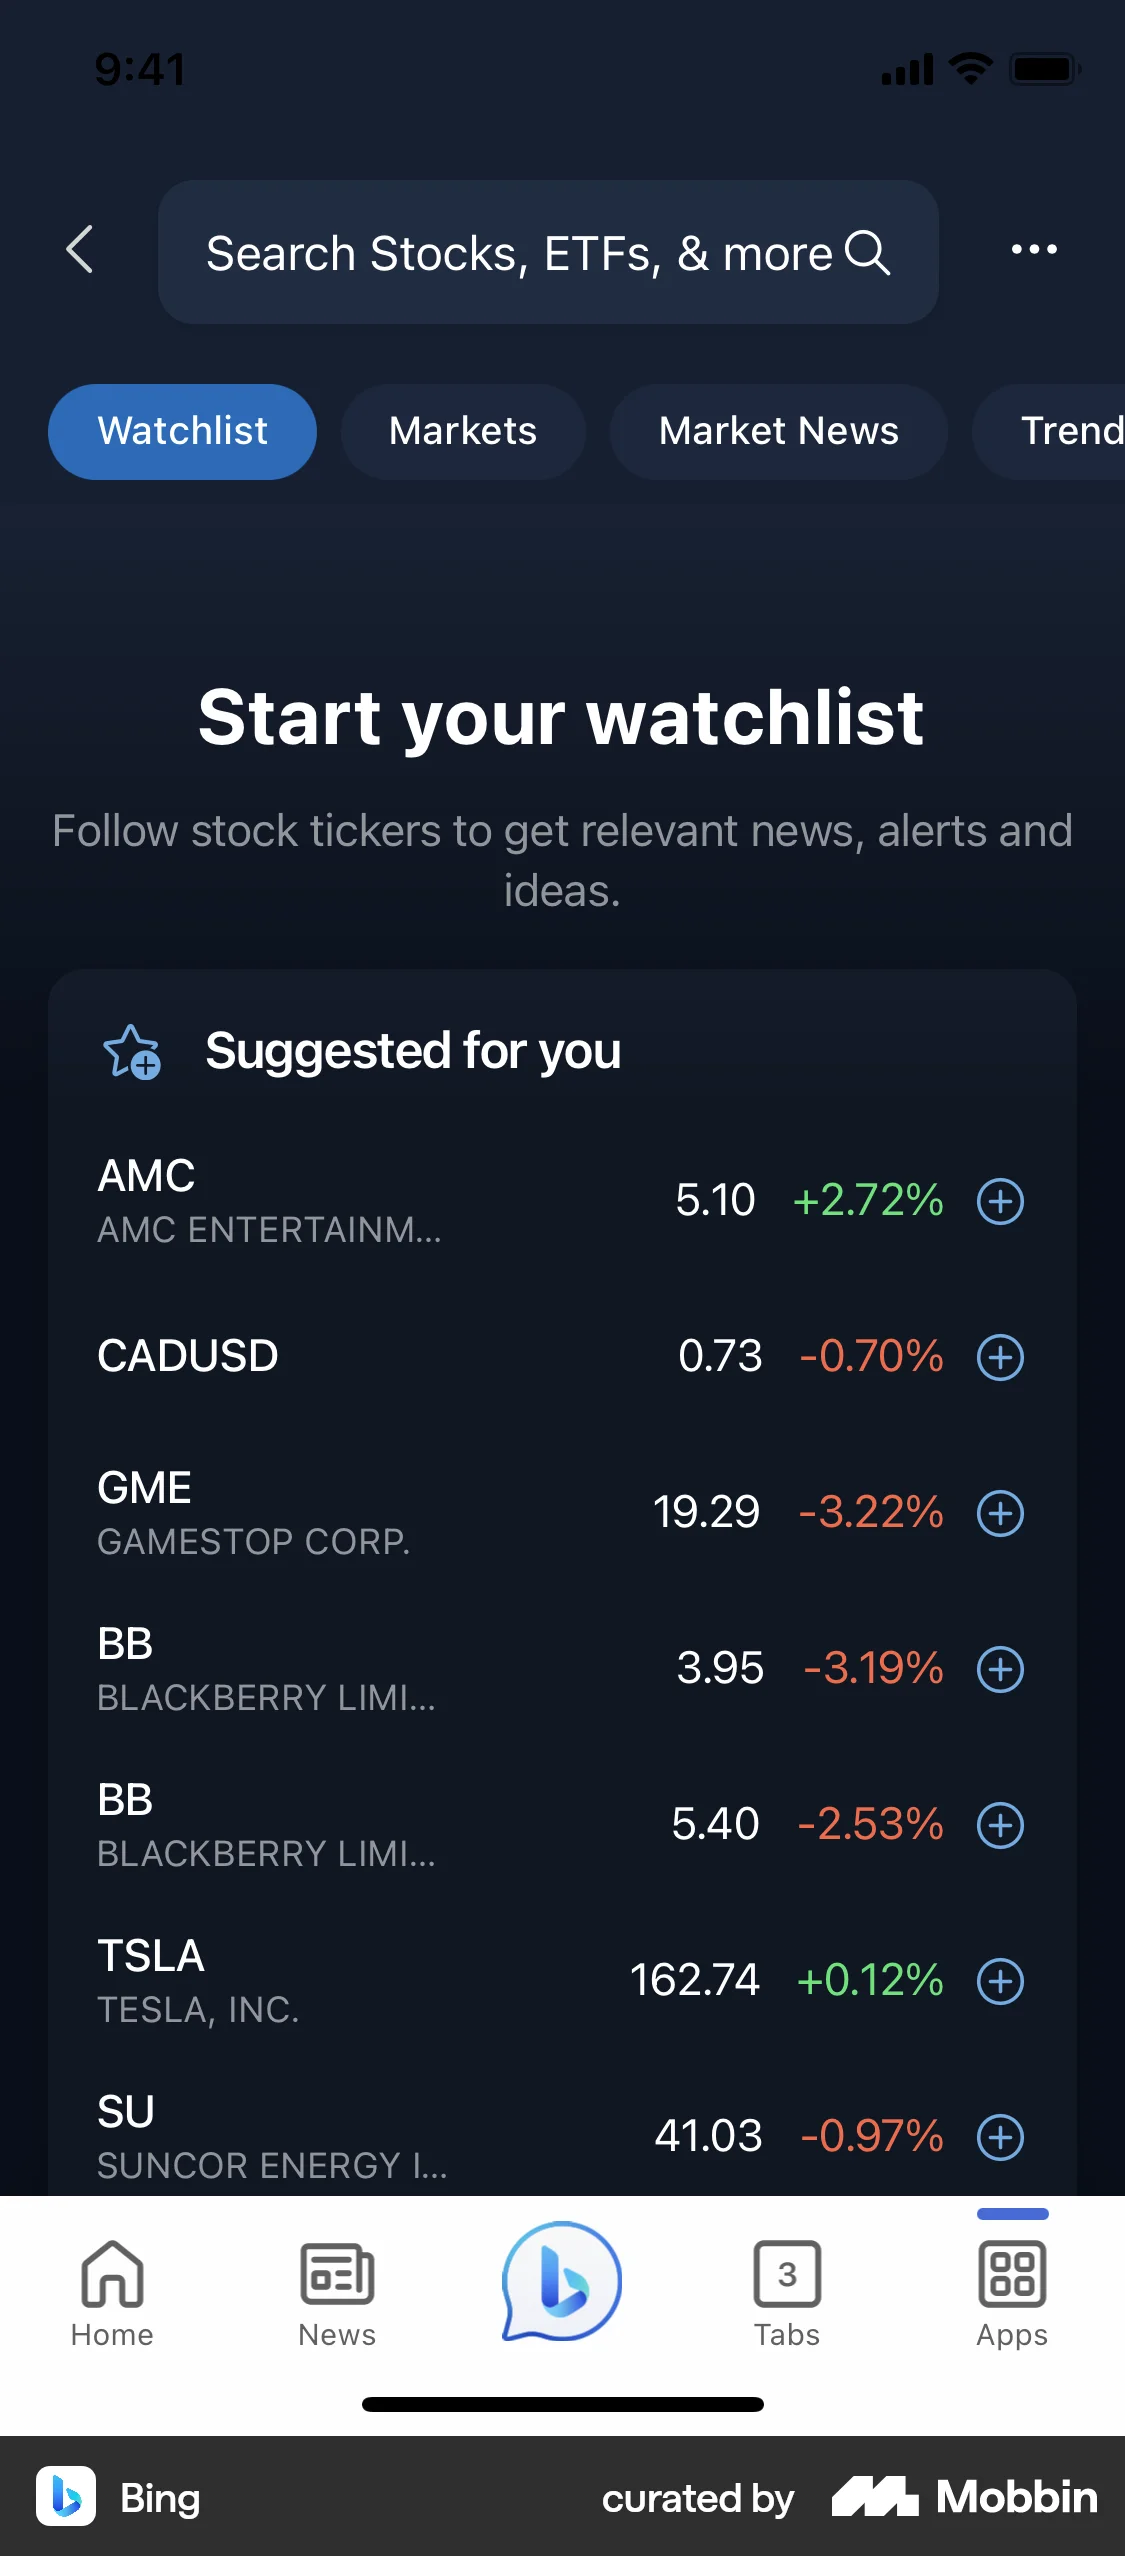Viewport: 1125px width, 2556px height.
Task: Switch to the Market News tab
Action: point(778,432)
